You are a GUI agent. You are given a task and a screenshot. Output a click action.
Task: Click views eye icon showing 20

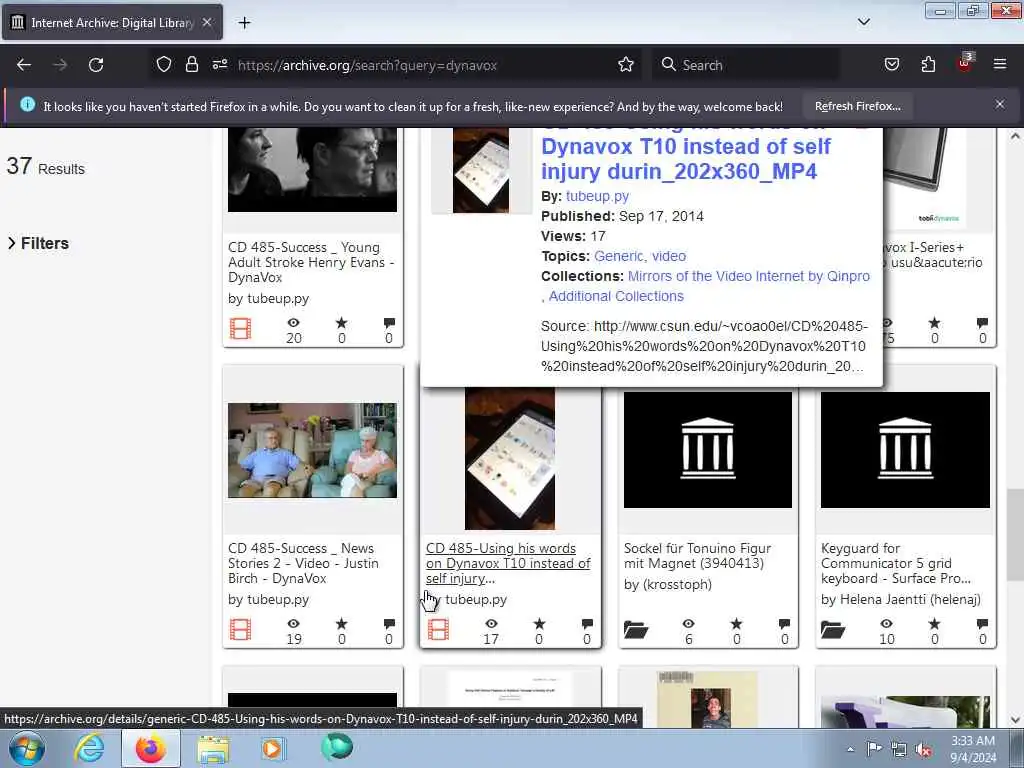point(294,323)
